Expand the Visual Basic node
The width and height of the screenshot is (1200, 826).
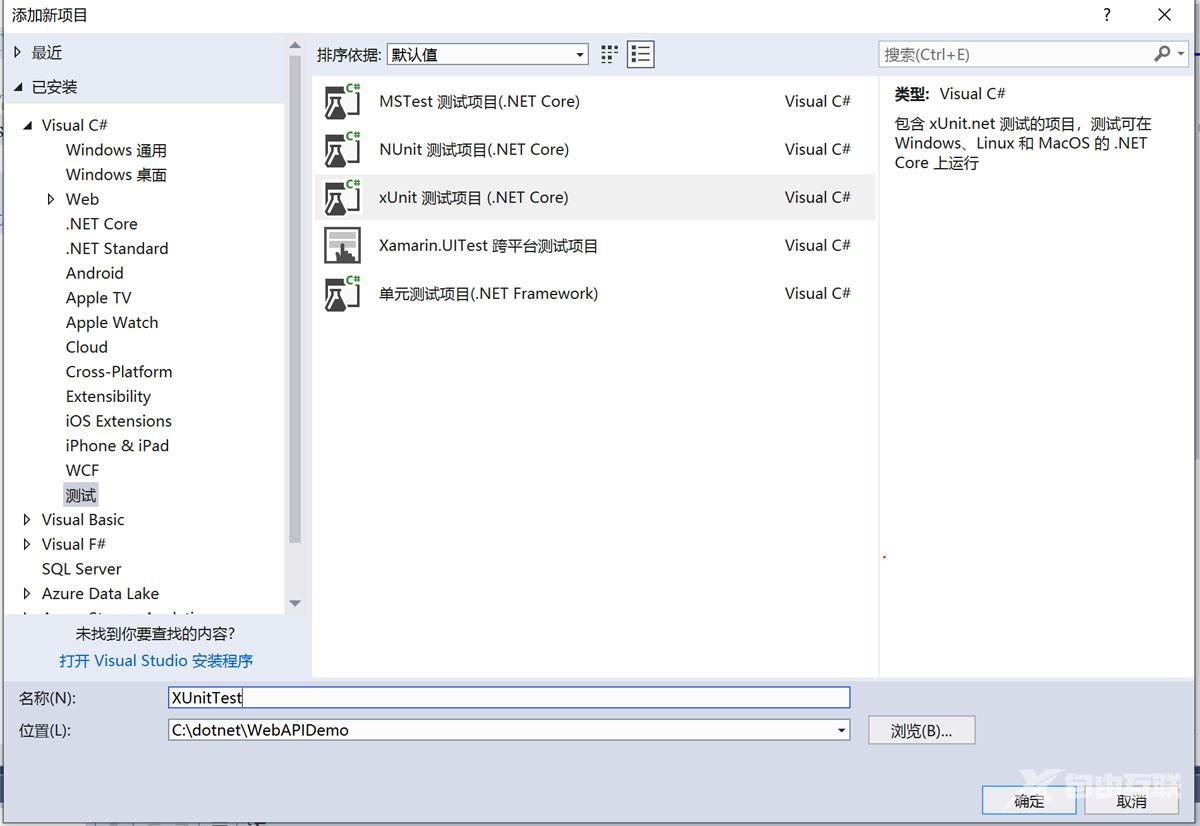(x=27, y=520)
